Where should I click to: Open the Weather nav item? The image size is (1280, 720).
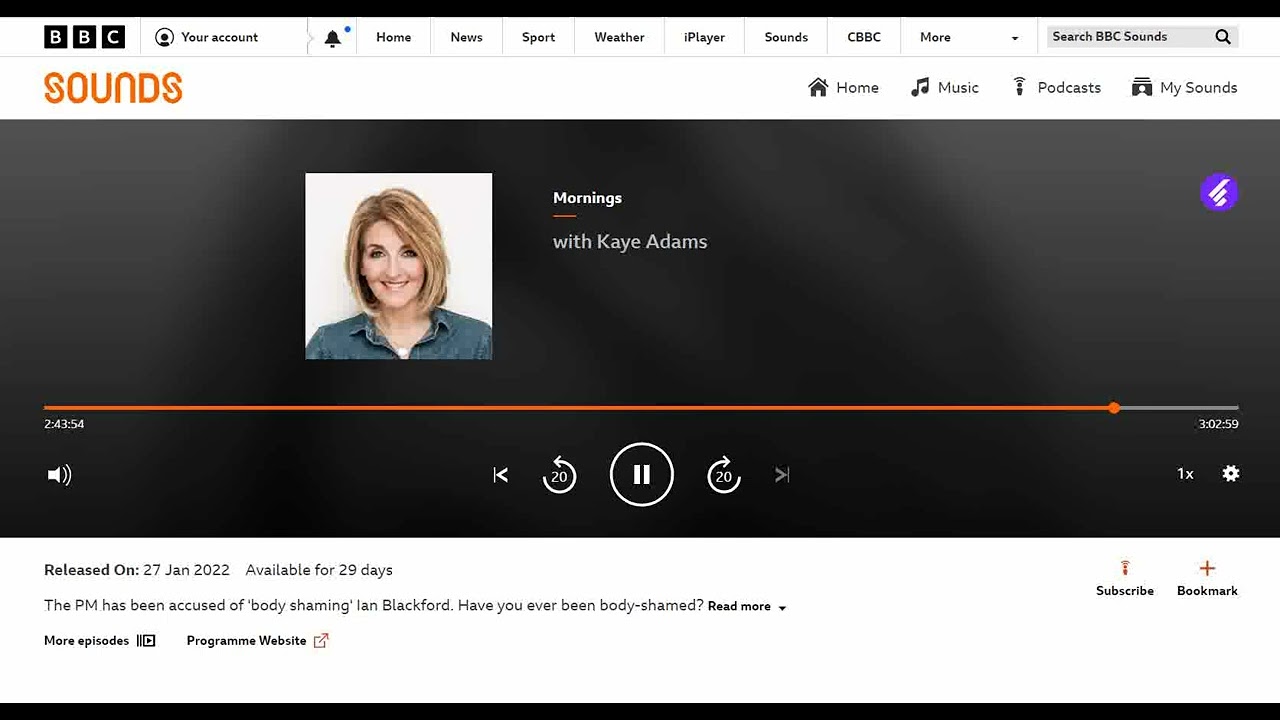coord(619,37)
